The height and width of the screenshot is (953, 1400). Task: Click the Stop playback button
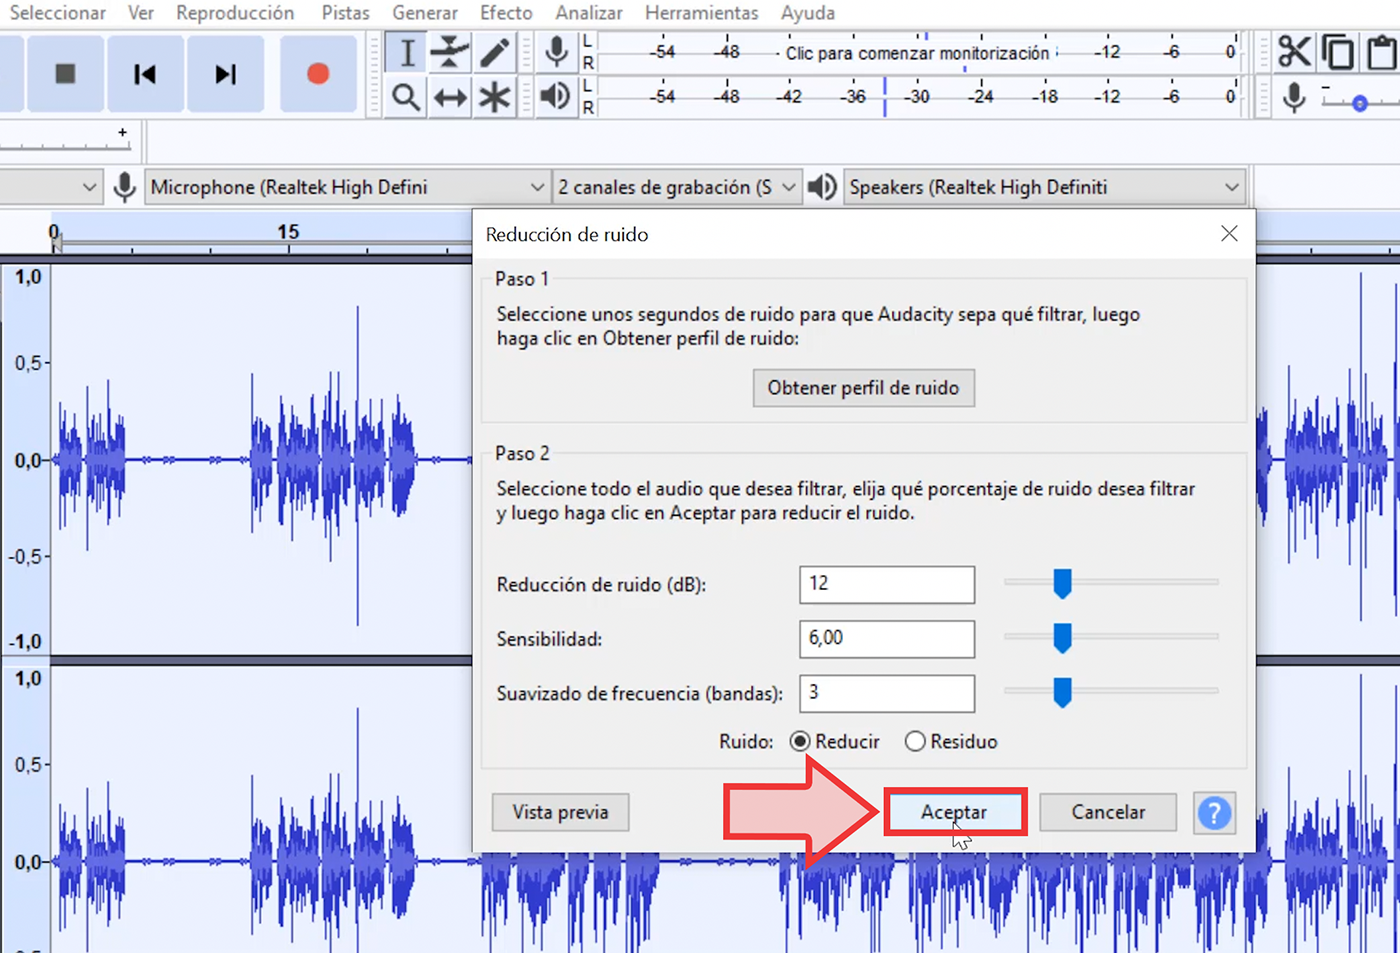pyautogui.click(x=65, y=73)
